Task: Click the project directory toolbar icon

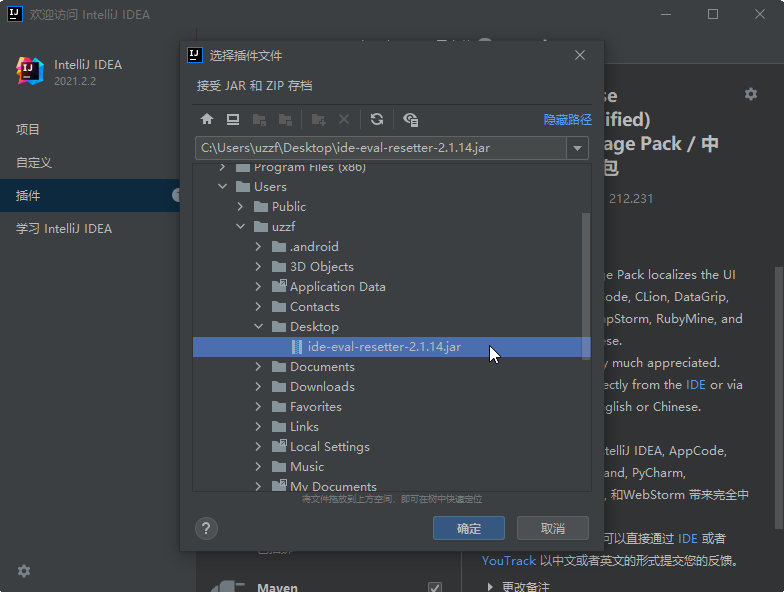Action: pos(259,120)
